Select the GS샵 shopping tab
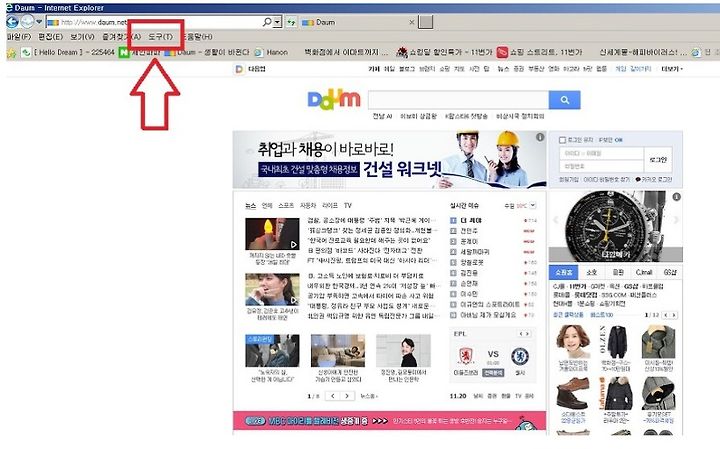Screen dimensions: 720x449 point(670,273)
